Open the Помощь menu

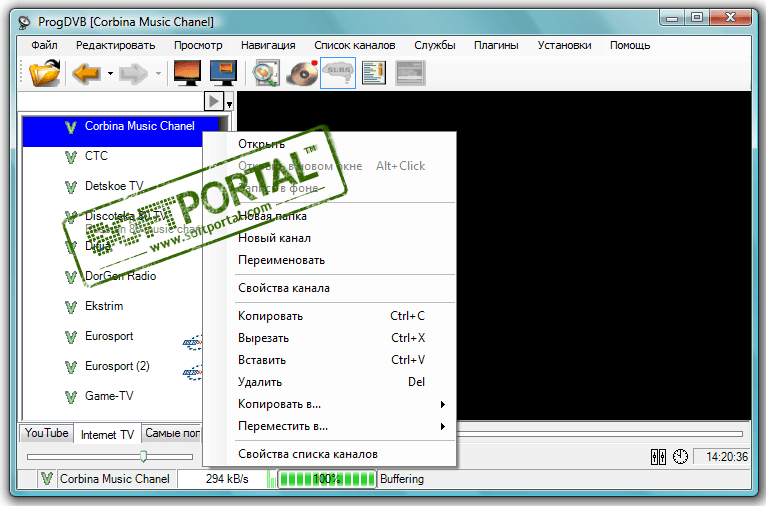point(630,45)
